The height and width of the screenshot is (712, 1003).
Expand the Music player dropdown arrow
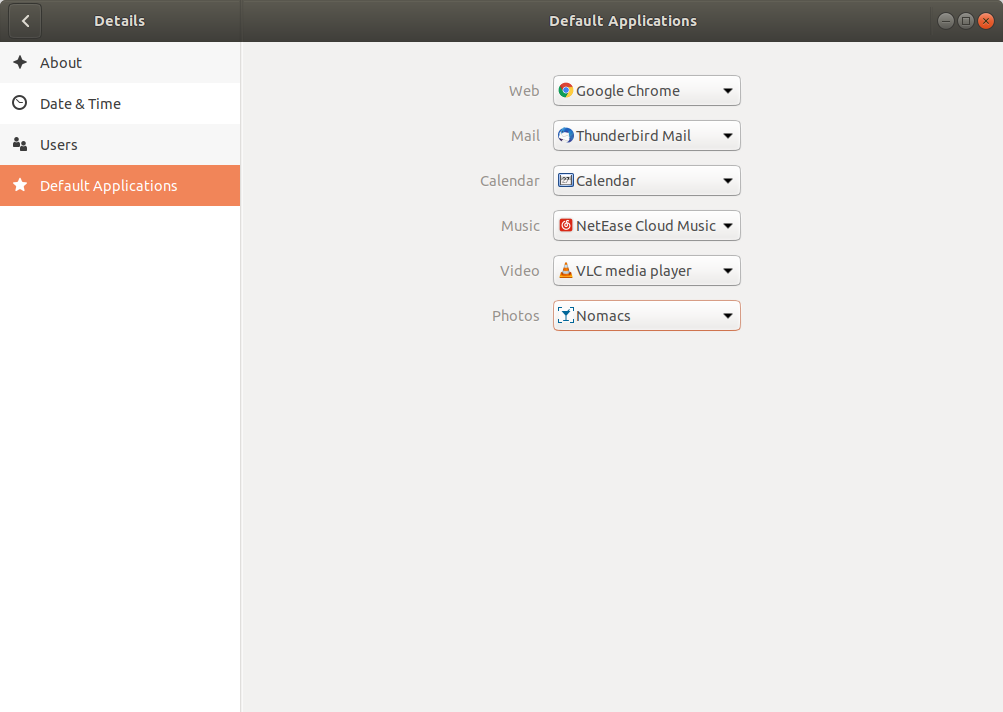click(x=727, y=226)
